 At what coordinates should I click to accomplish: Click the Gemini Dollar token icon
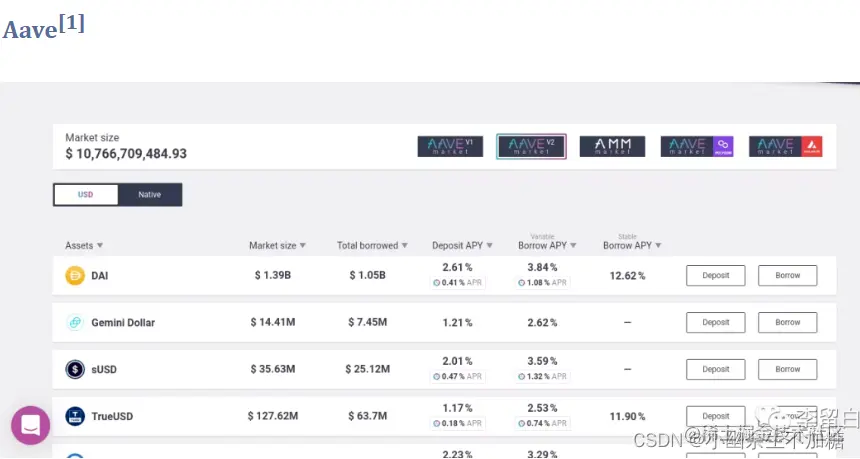tap(75, 322)
